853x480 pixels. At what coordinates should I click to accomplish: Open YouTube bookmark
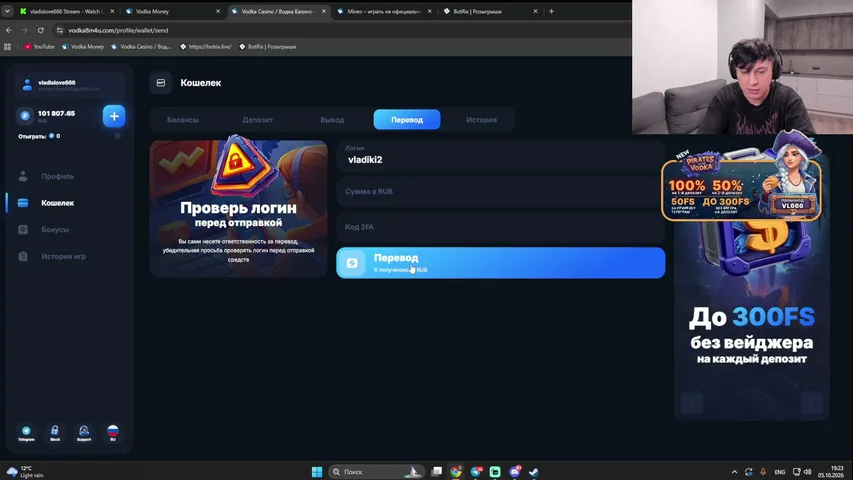pyautogui.click(x=39, y=47)
